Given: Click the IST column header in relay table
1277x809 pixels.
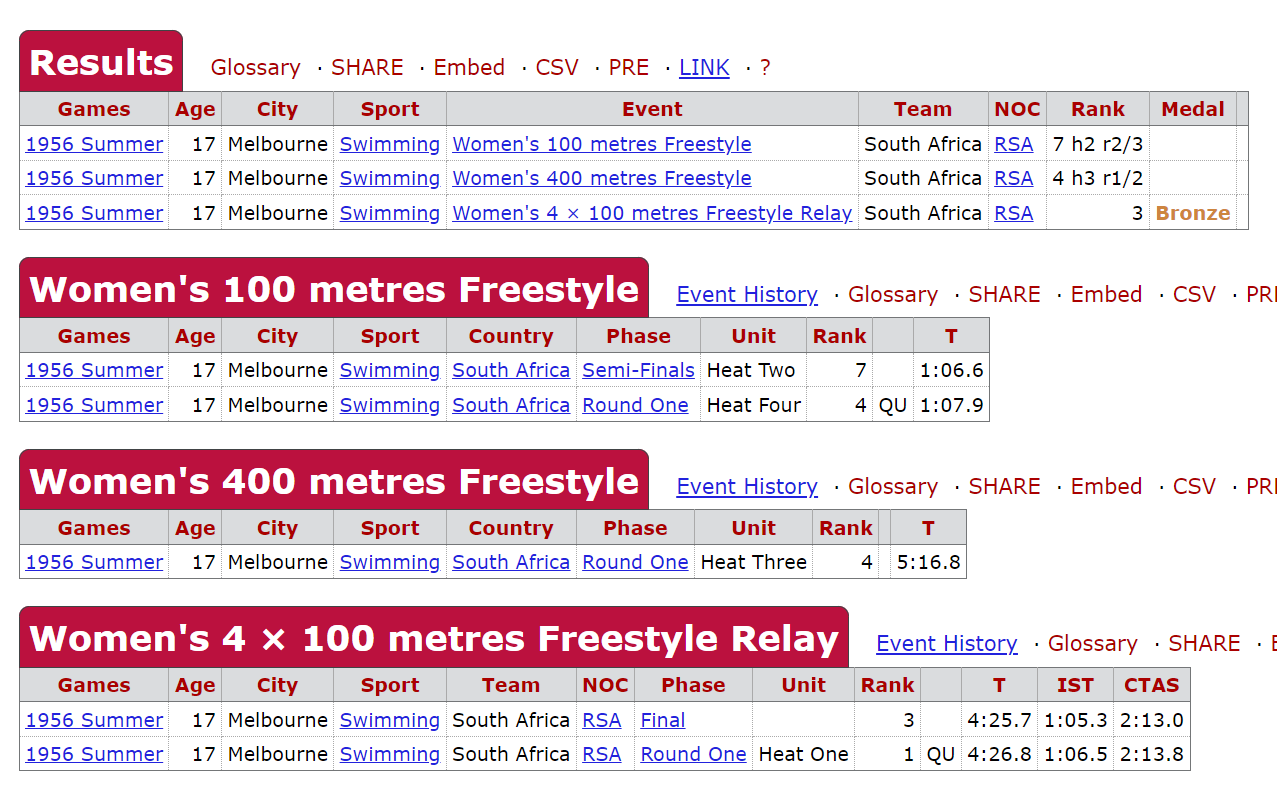Looking at the screenshot, I should [1075, 685].
